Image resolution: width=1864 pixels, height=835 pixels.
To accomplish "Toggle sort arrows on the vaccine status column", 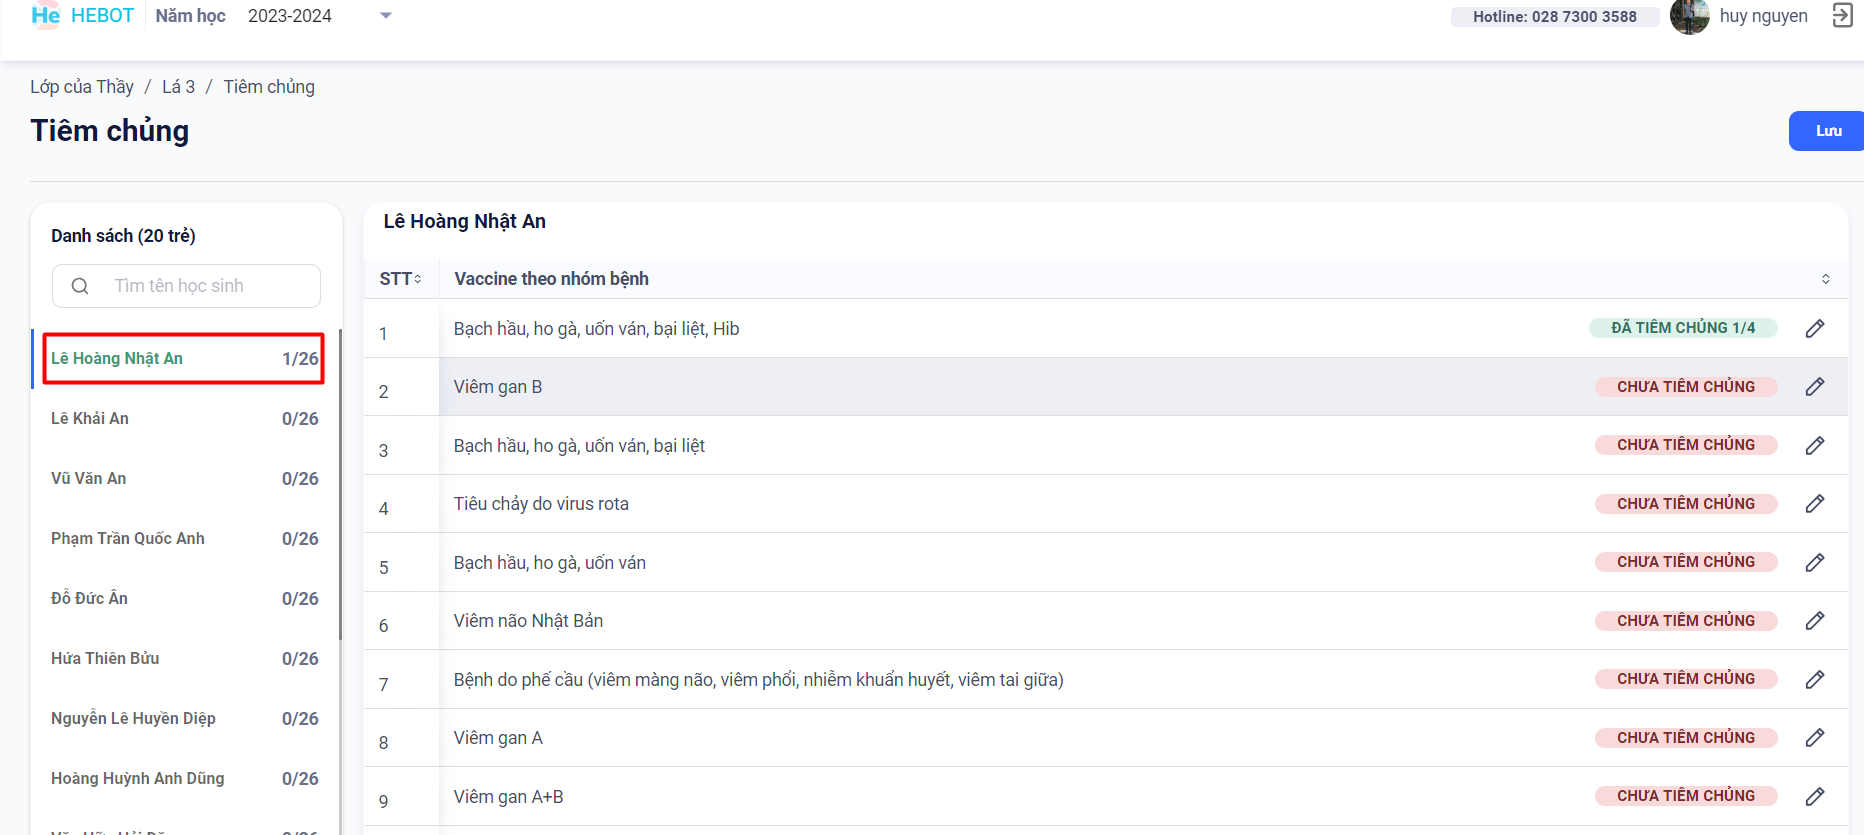I will pyautogui.click(x=1825, y=279).
